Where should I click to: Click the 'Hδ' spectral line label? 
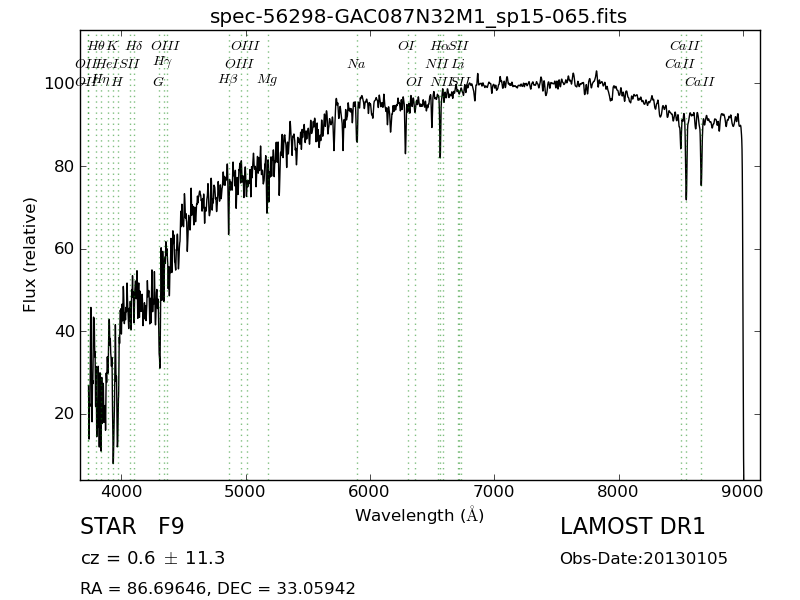click(x=134, y=46)
